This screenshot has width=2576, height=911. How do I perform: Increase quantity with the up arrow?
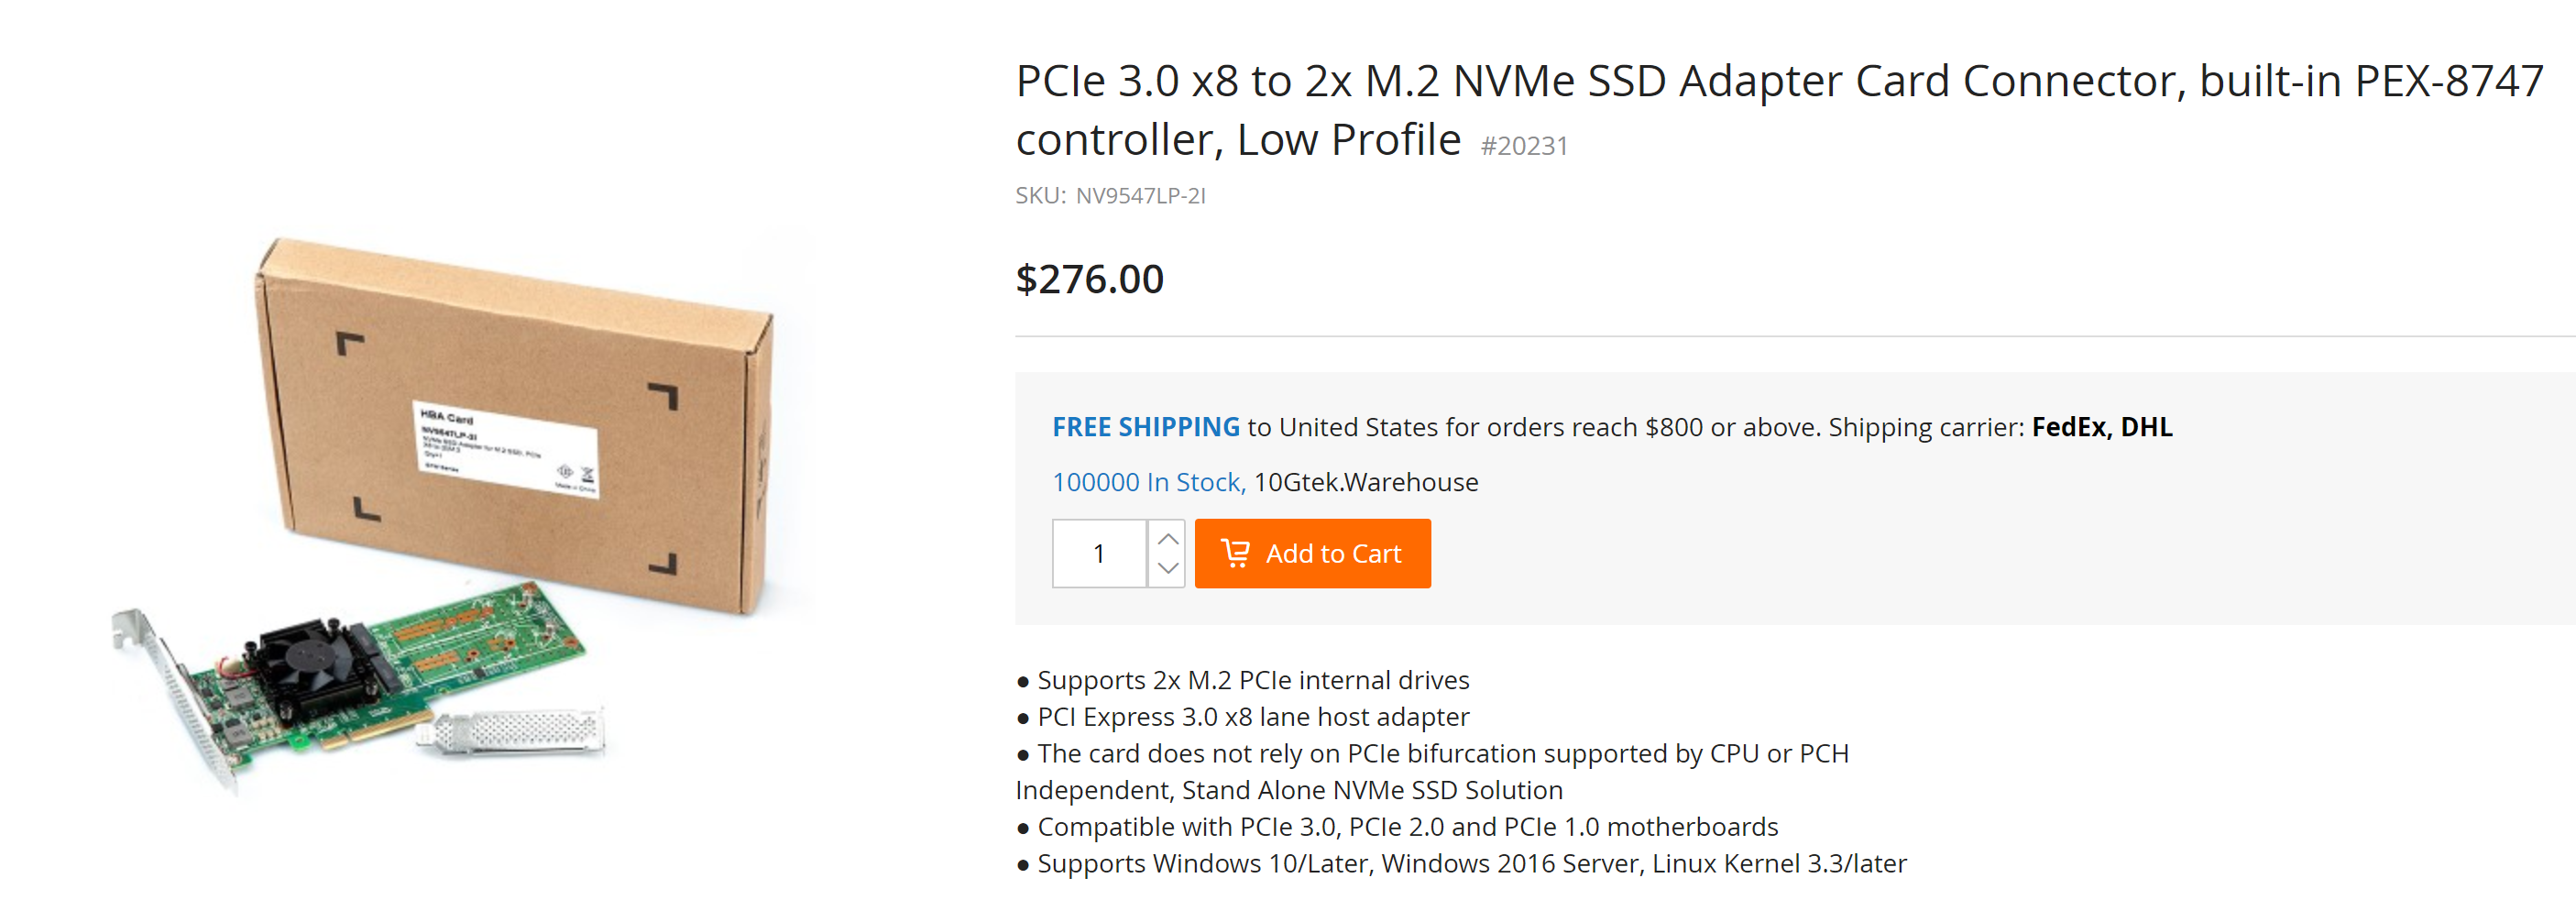click(x=1167, y=538)
